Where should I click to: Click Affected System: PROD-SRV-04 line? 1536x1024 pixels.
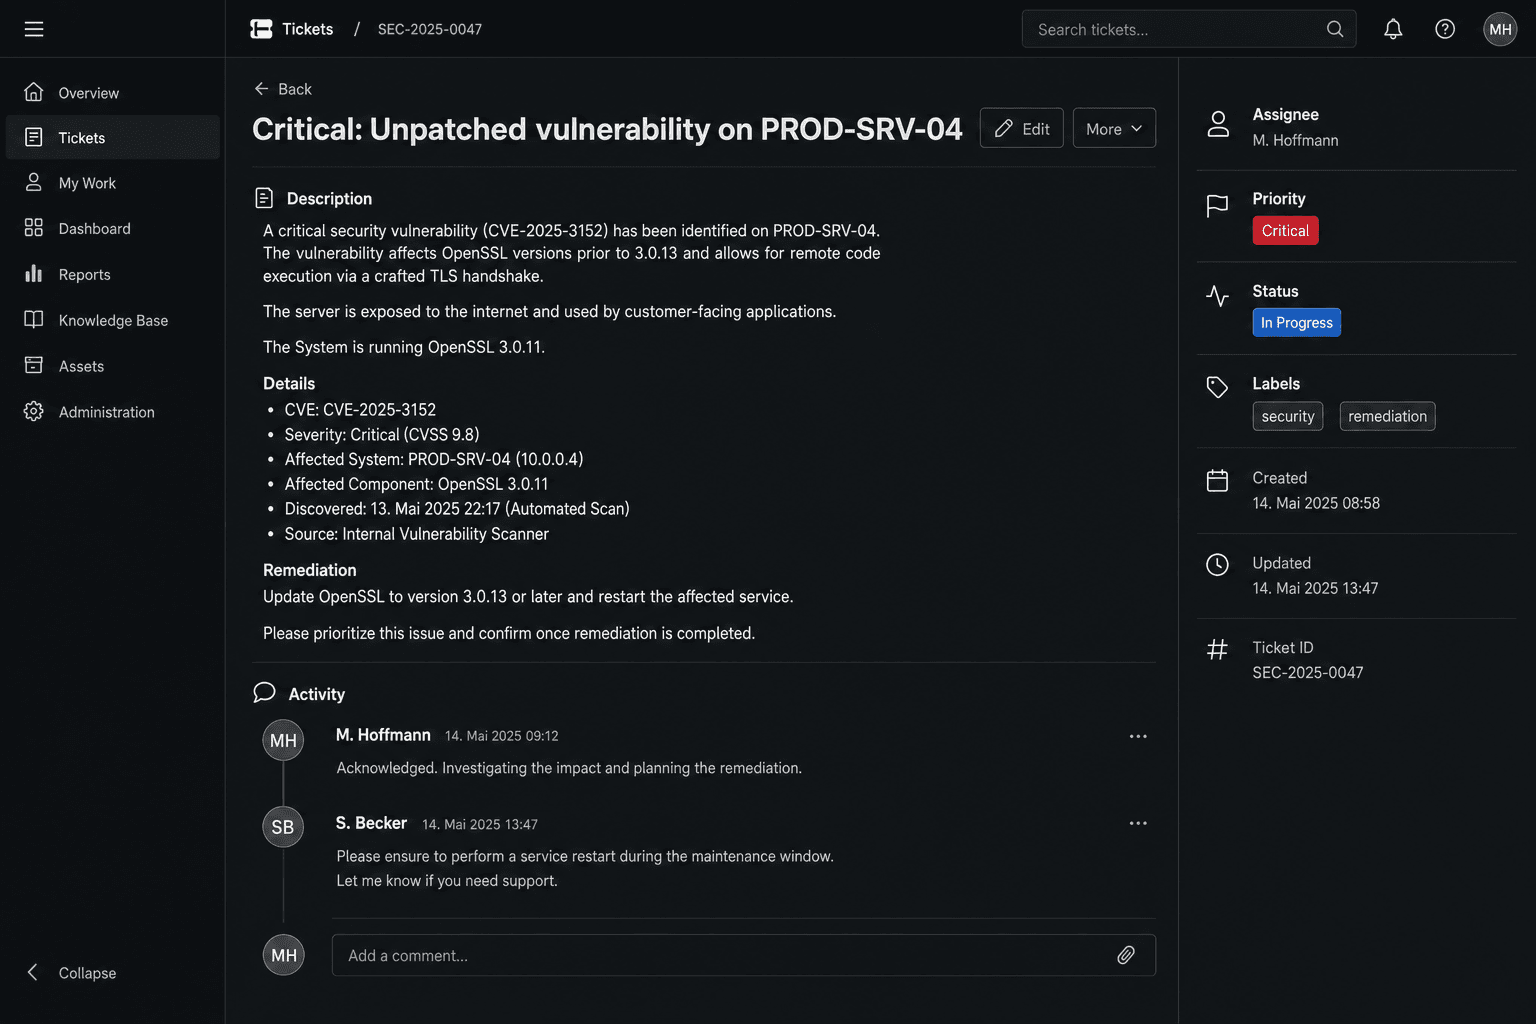coord(434,459)
